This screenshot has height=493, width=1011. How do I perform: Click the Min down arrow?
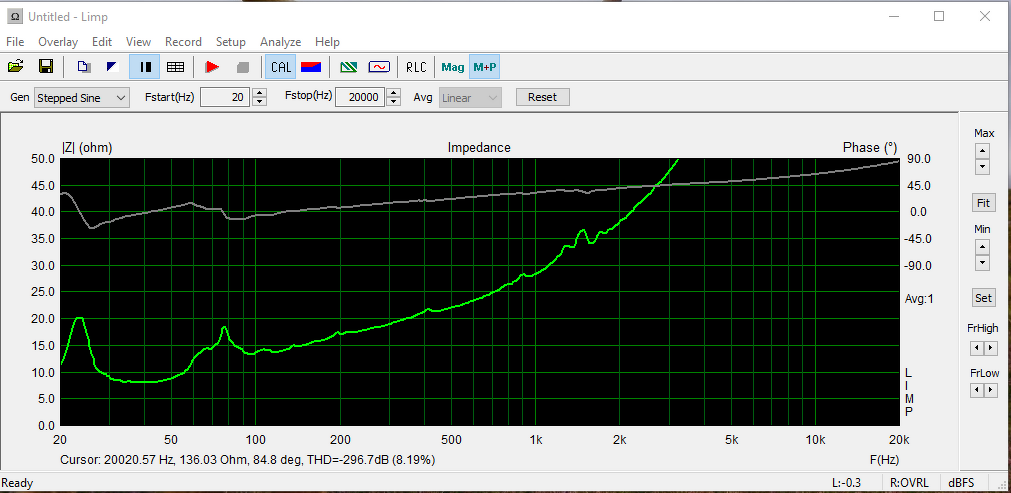tap(982, 263)
